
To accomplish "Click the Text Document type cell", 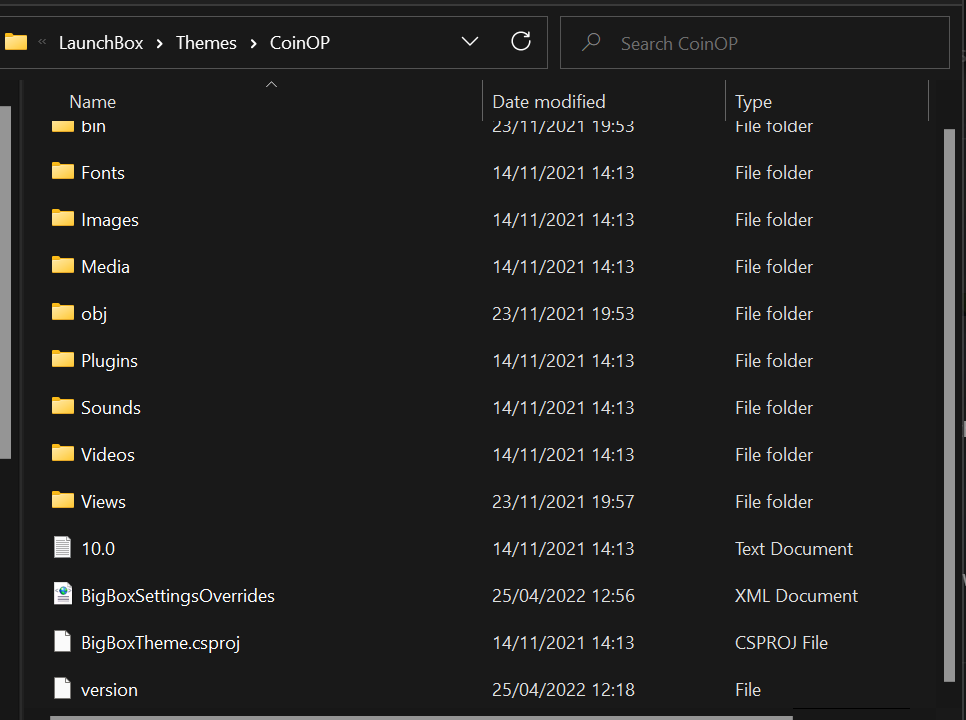I will (x=794, y=549).
